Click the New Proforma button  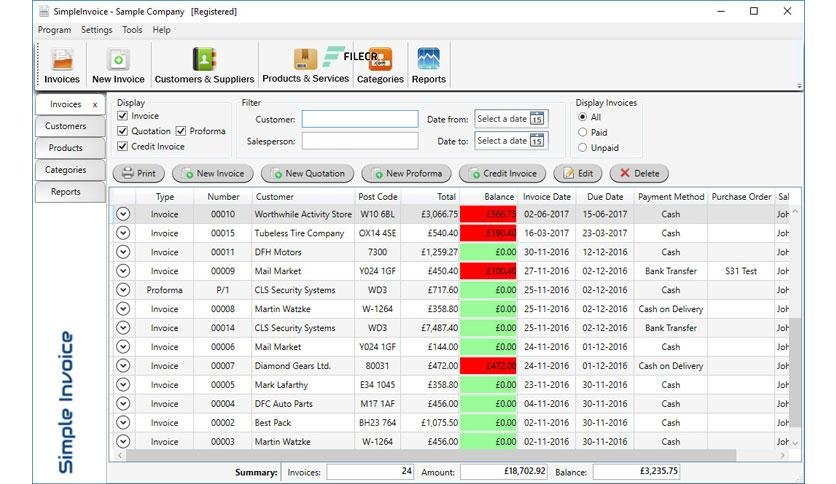coord(406,173)
